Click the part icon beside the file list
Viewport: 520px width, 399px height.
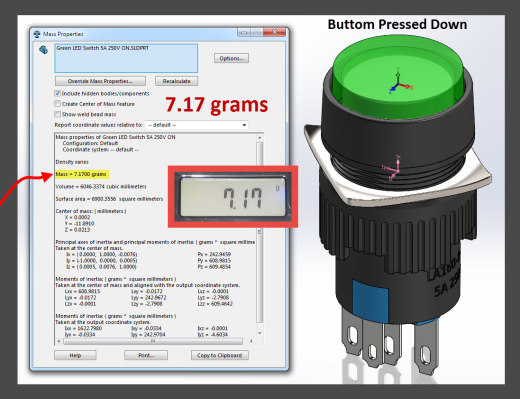click(43, 50)
